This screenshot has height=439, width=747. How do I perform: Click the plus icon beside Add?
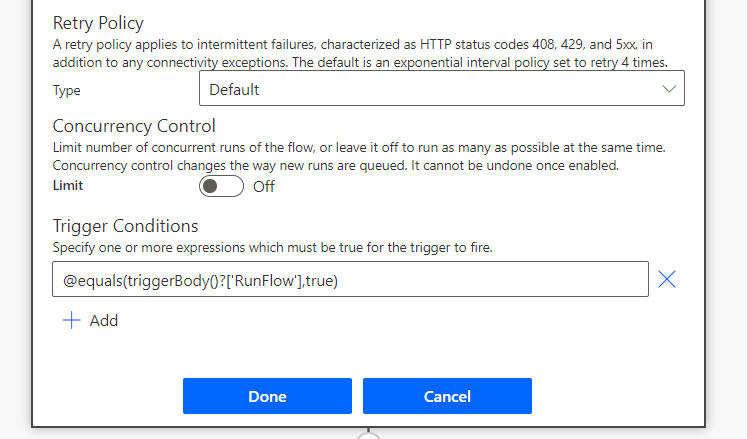point(71,321)
